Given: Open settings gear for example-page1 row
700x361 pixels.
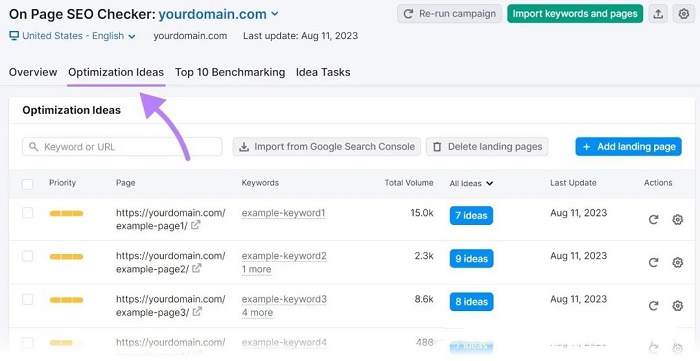Looking at the screenshot, I should click(678, 220).
